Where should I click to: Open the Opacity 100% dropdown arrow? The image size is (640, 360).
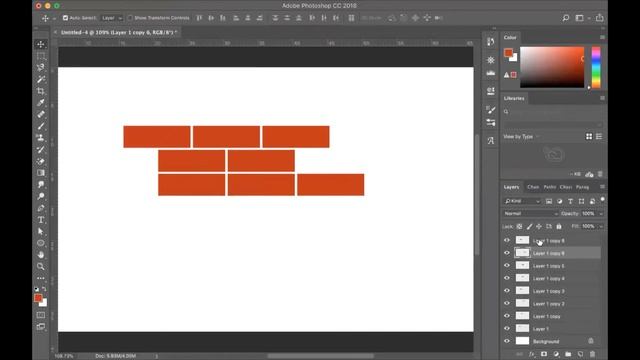click(601, 214)
